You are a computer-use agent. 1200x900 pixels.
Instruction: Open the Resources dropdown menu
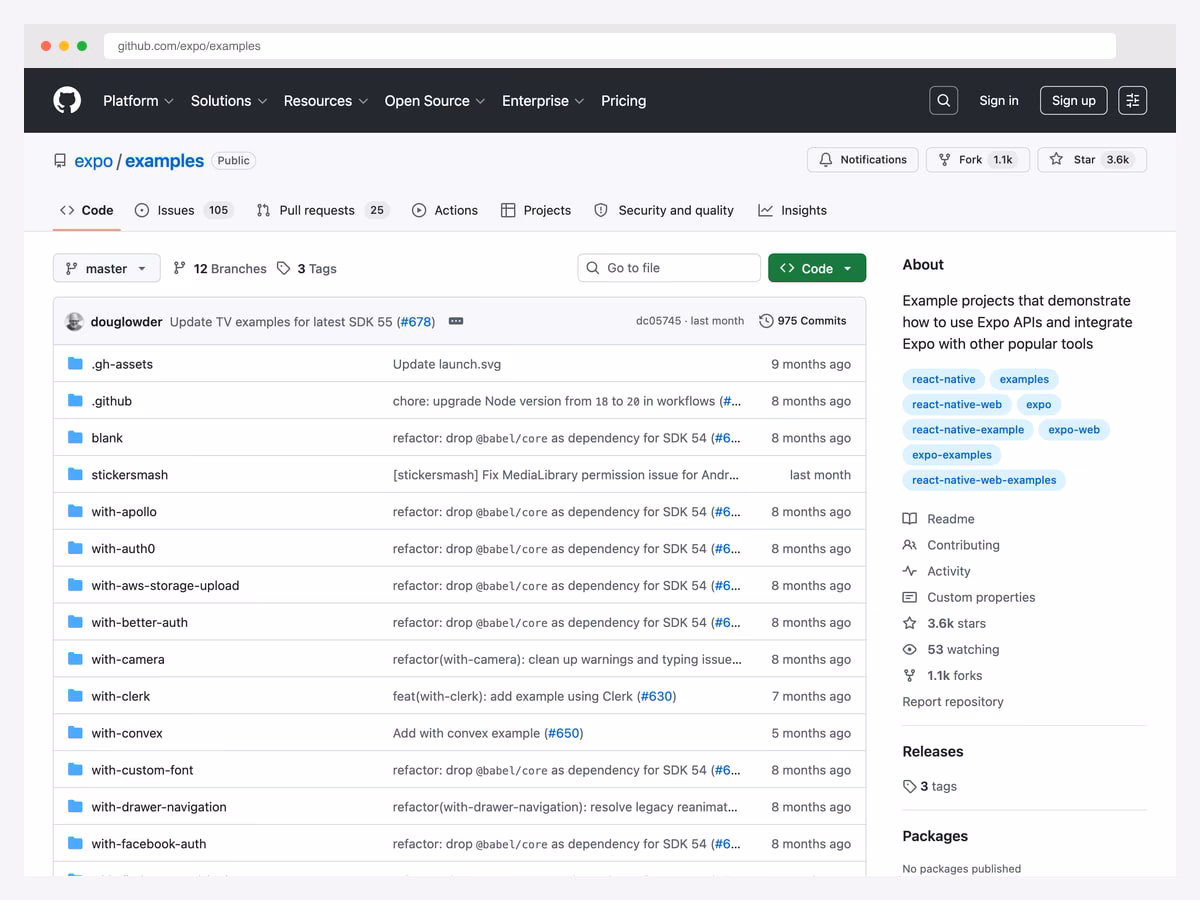click(x=326, y=101)
